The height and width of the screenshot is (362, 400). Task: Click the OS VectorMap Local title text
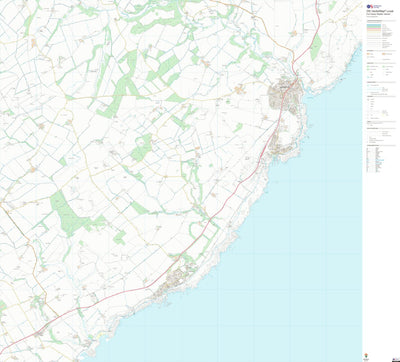[x=380, y=11]
